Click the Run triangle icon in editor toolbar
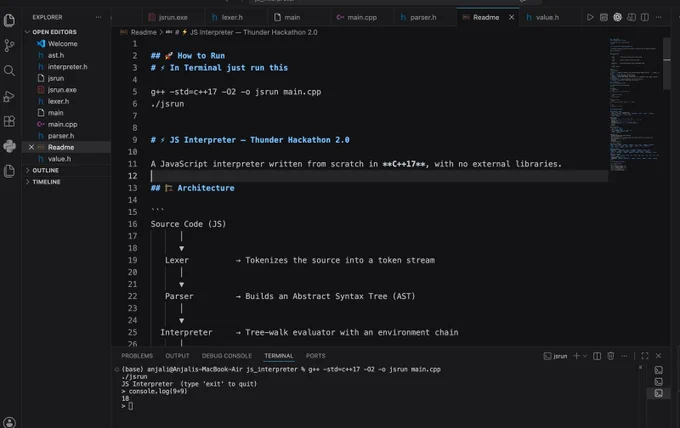 [x=590, y=17]
